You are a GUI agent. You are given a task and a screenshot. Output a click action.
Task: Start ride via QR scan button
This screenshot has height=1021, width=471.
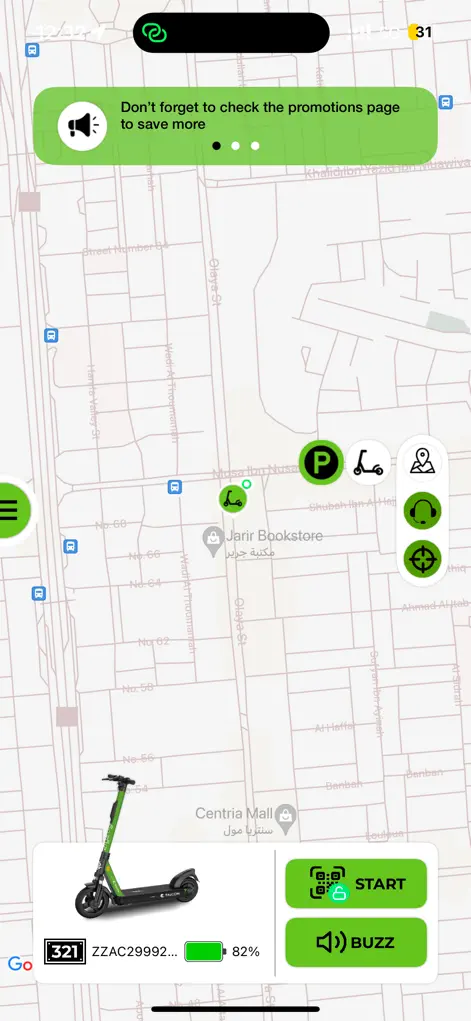[356, 884]
